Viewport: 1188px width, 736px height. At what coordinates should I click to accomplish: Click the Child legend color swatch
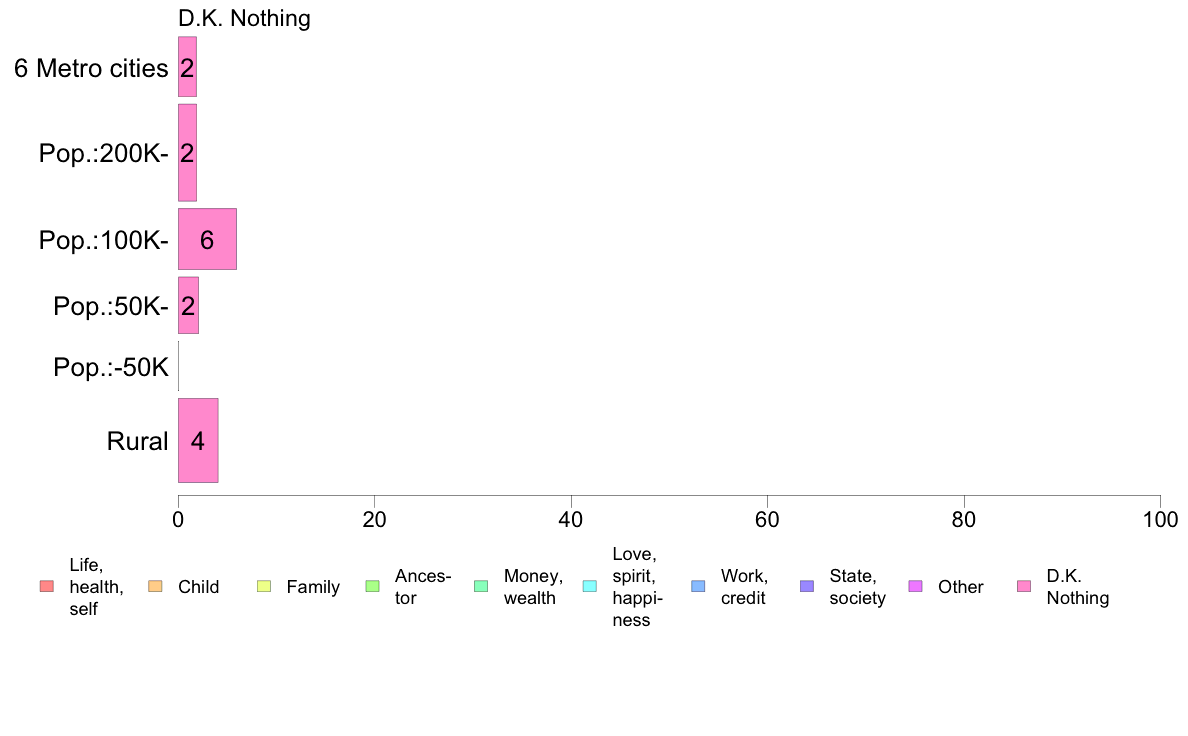(x=155, y=587)
